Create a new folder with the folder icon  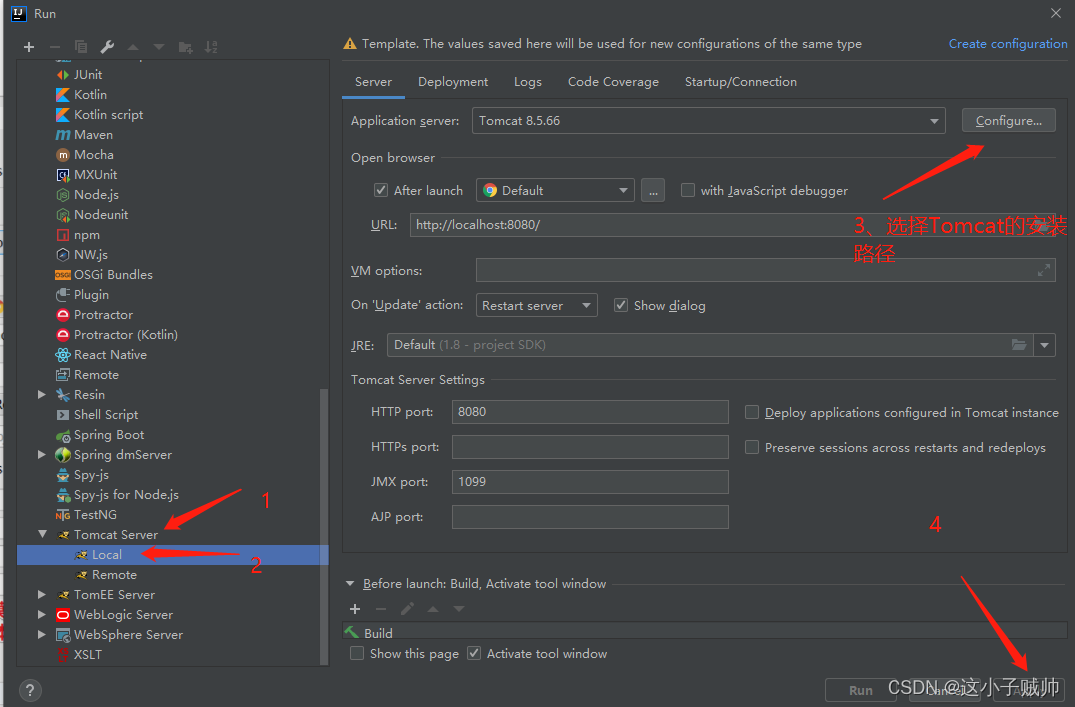click(185, 47)
